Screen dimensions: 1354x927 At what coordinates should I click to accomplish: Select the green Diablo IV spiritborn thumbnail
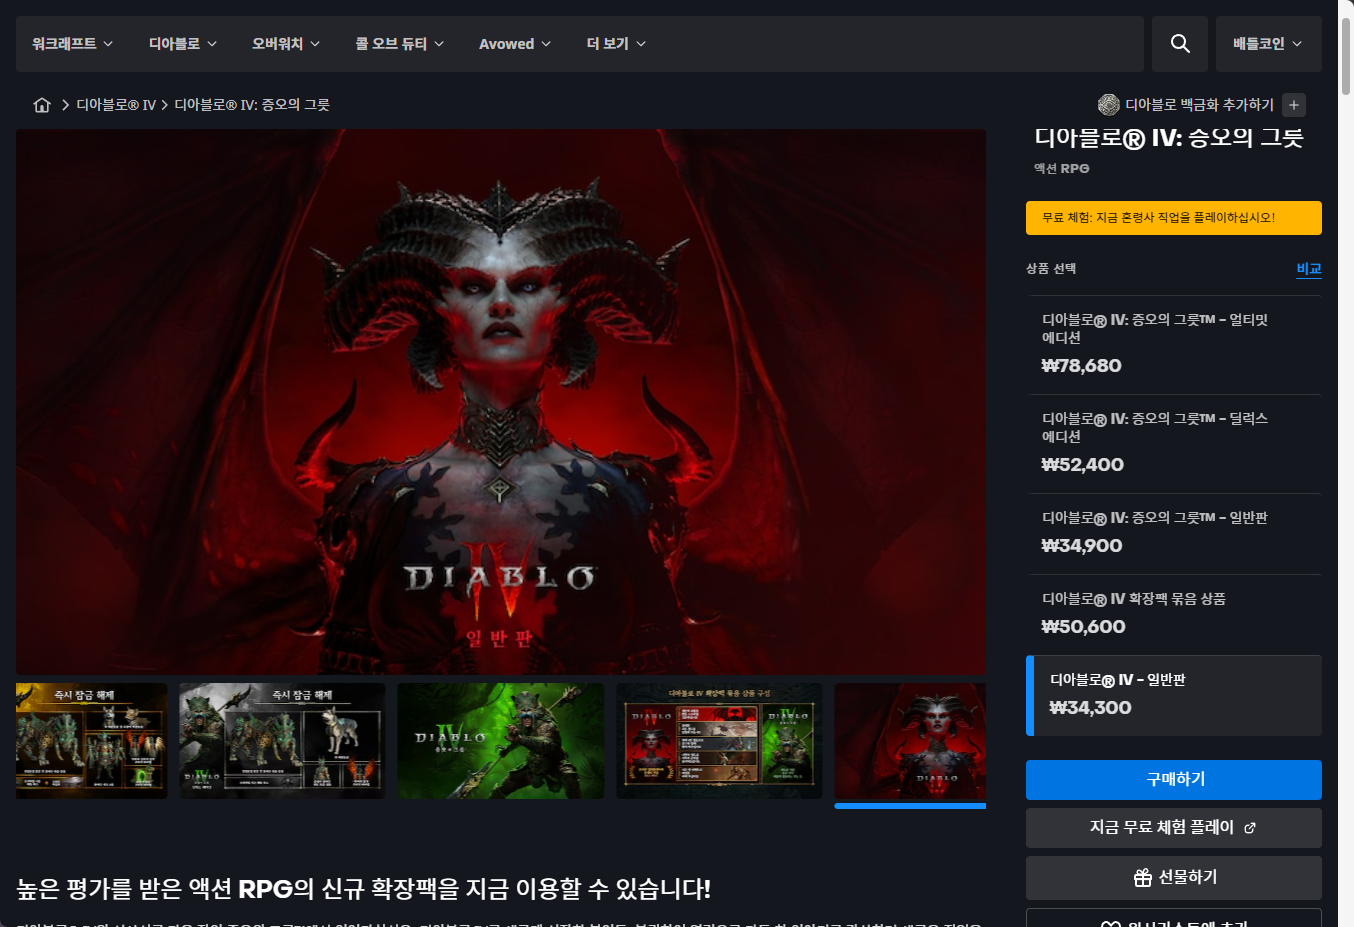501,741
